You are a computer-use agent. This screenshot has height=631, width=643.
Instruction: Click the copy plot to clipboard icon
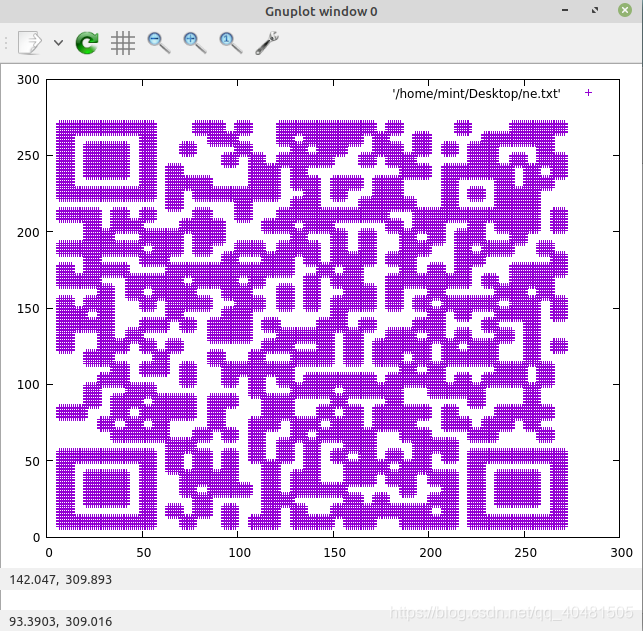[30, 43]
